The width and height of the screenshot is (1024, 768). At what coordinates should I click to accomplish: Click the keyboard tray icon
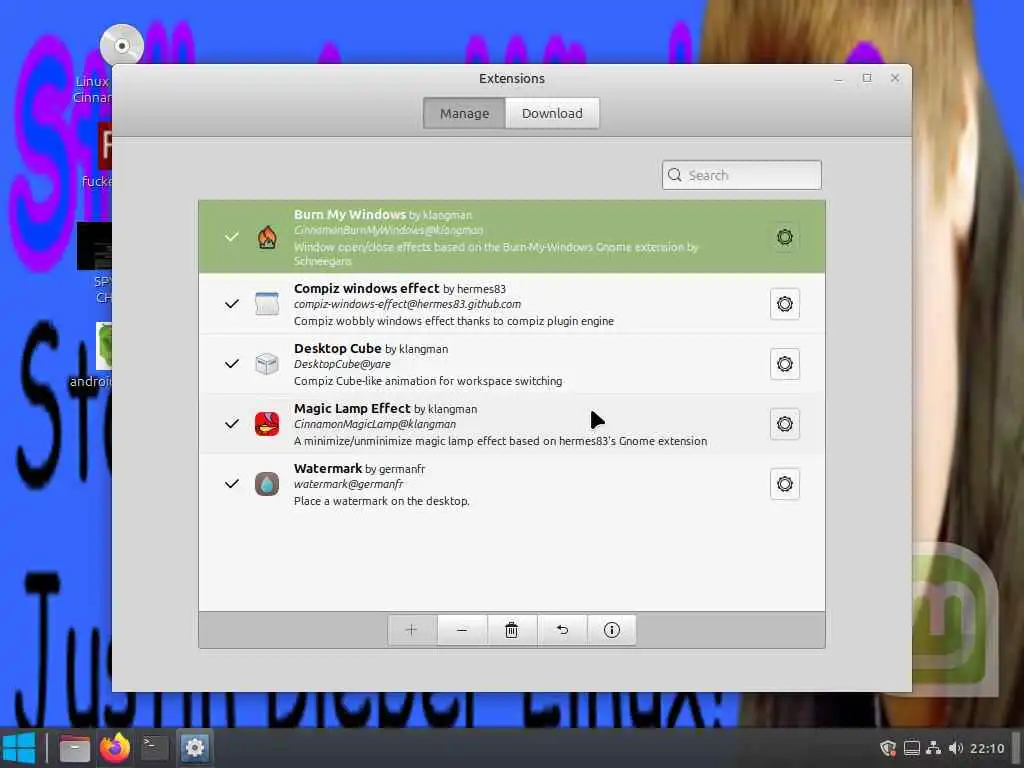tap(912, 748)
